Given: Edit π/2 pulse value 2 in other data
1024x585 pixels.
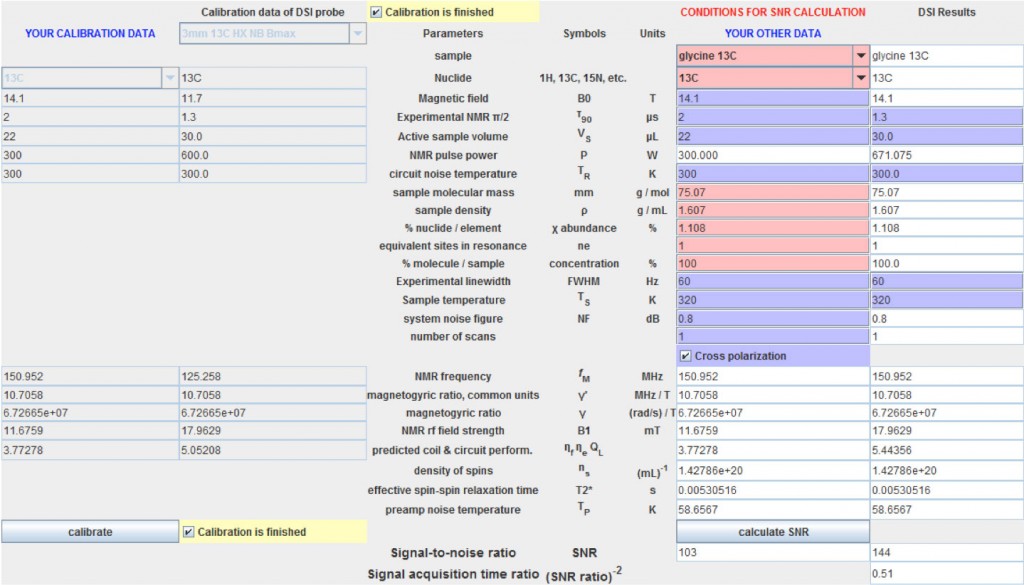Looking at the screenshot, I should [773, 117].
